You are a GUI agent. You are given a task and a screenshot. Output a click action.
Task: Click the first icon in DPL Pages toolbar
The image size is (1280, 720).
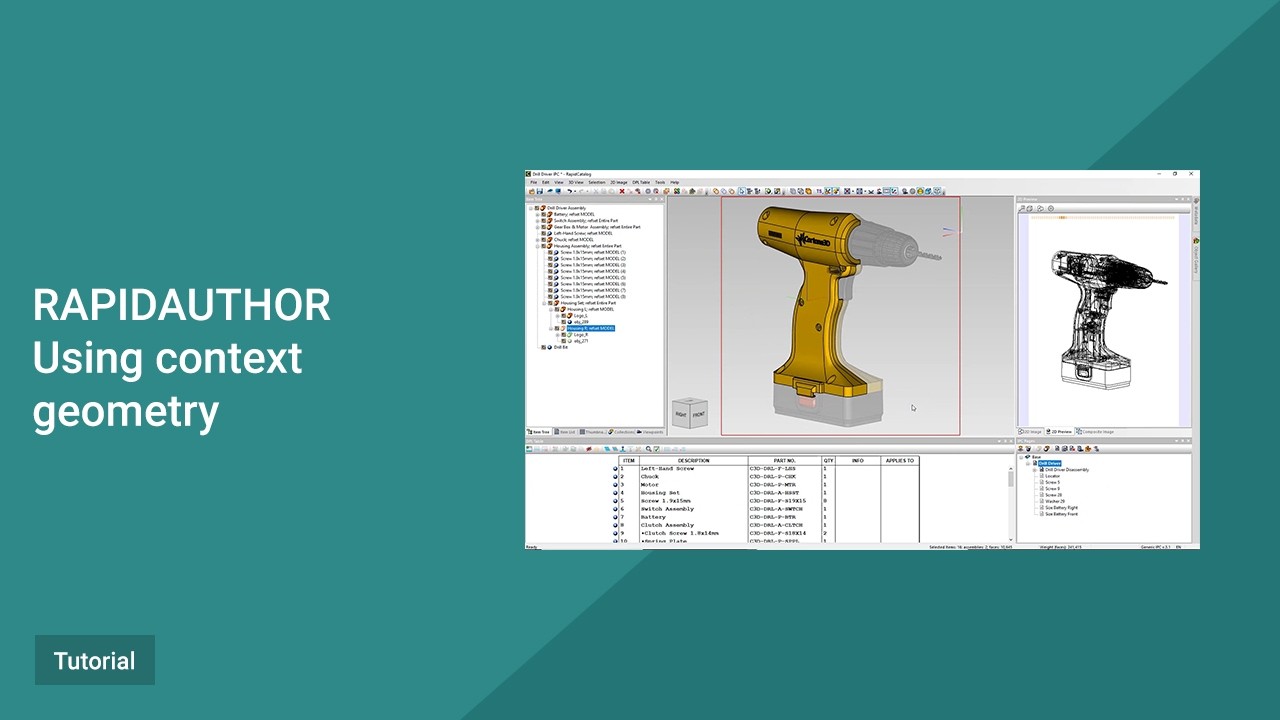1020,448
